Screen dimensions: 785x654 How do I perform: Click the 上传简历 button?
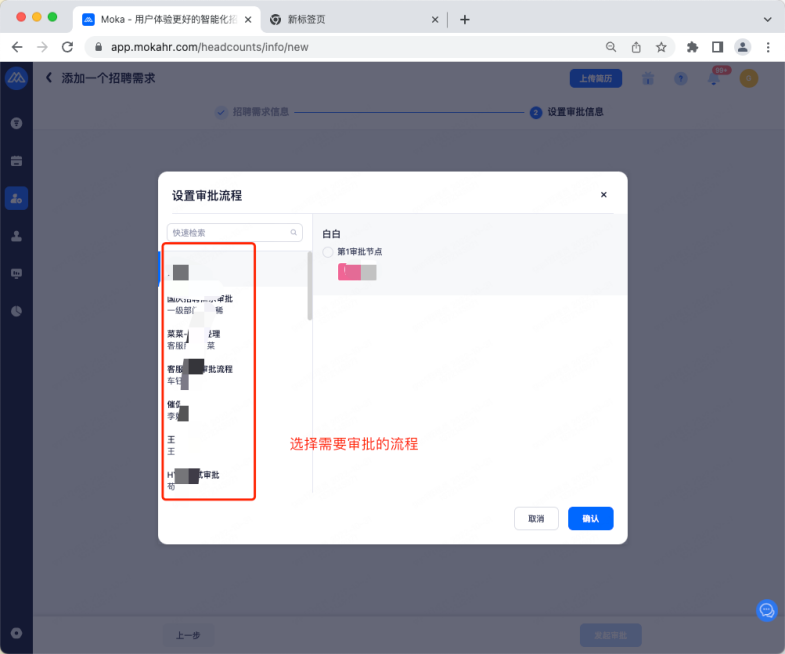596,79
